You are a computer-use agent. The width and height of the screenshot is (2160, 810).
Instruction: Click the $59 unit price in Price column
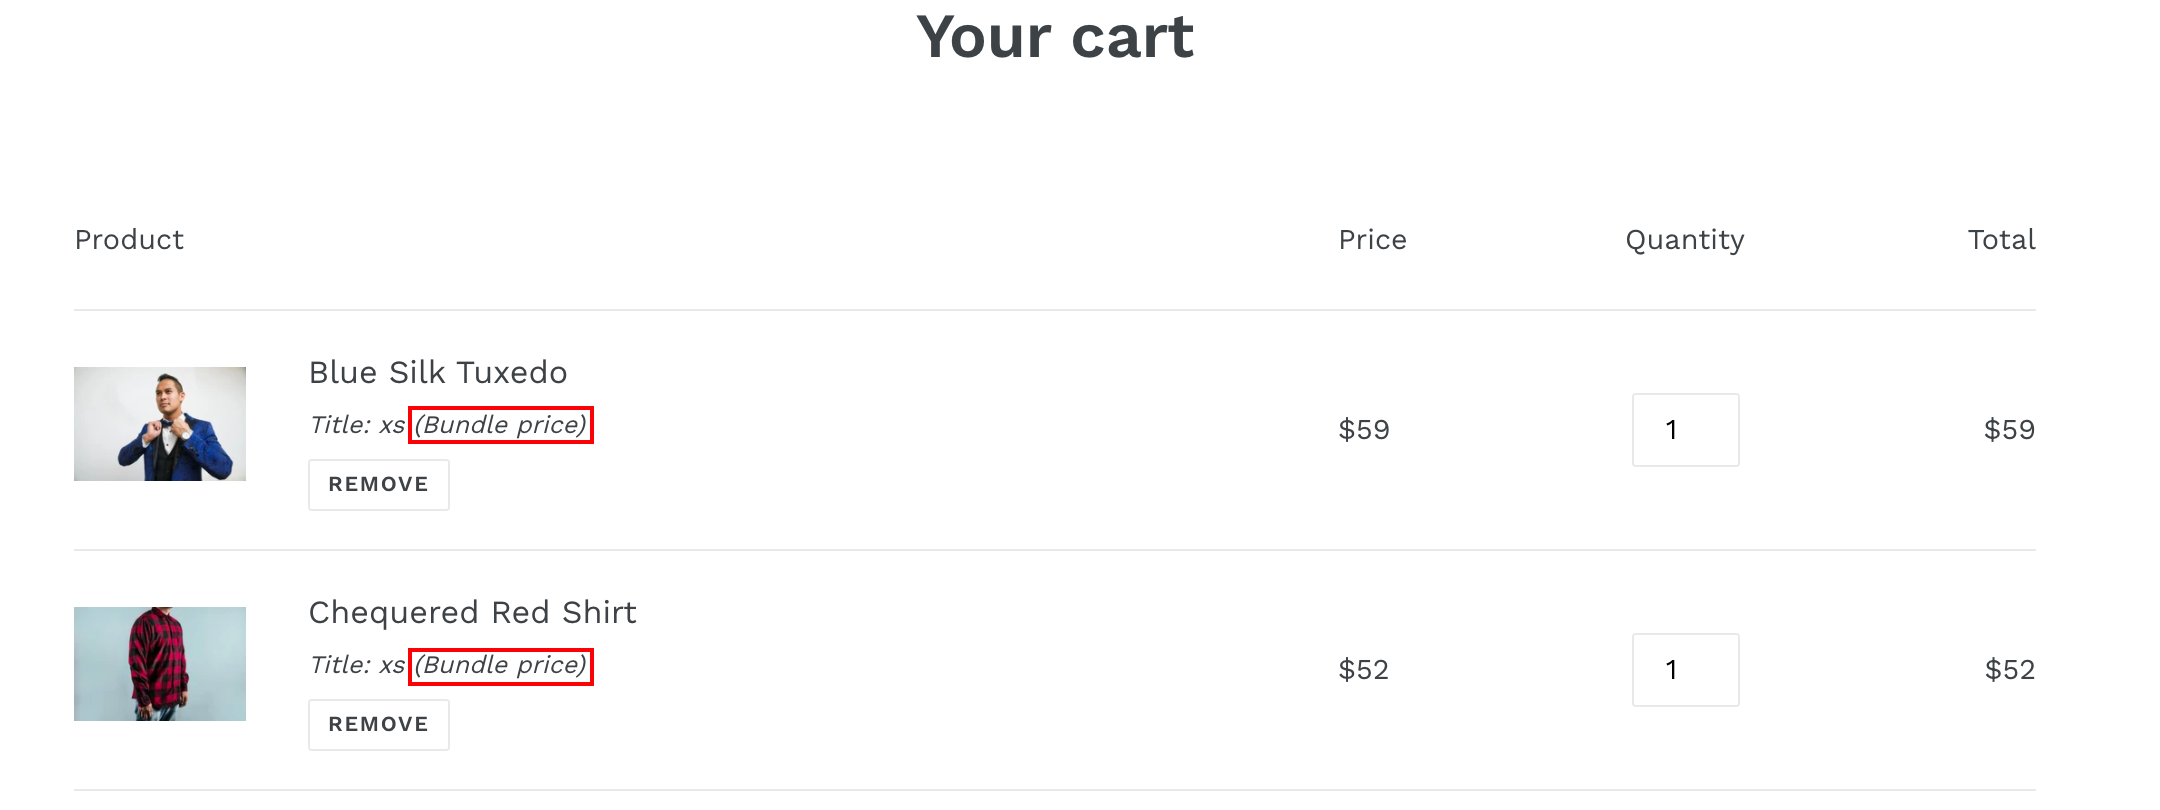pyautogui.click(x=1364, y=430)
